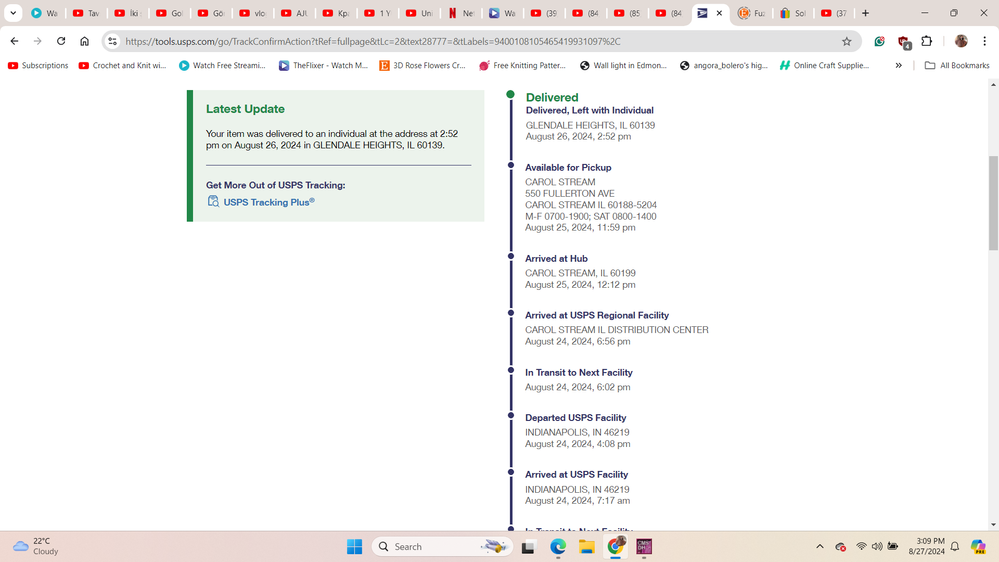The image size is (999, 562).
Task: Open Task View on the taskbar
Action: coord(528,547)
